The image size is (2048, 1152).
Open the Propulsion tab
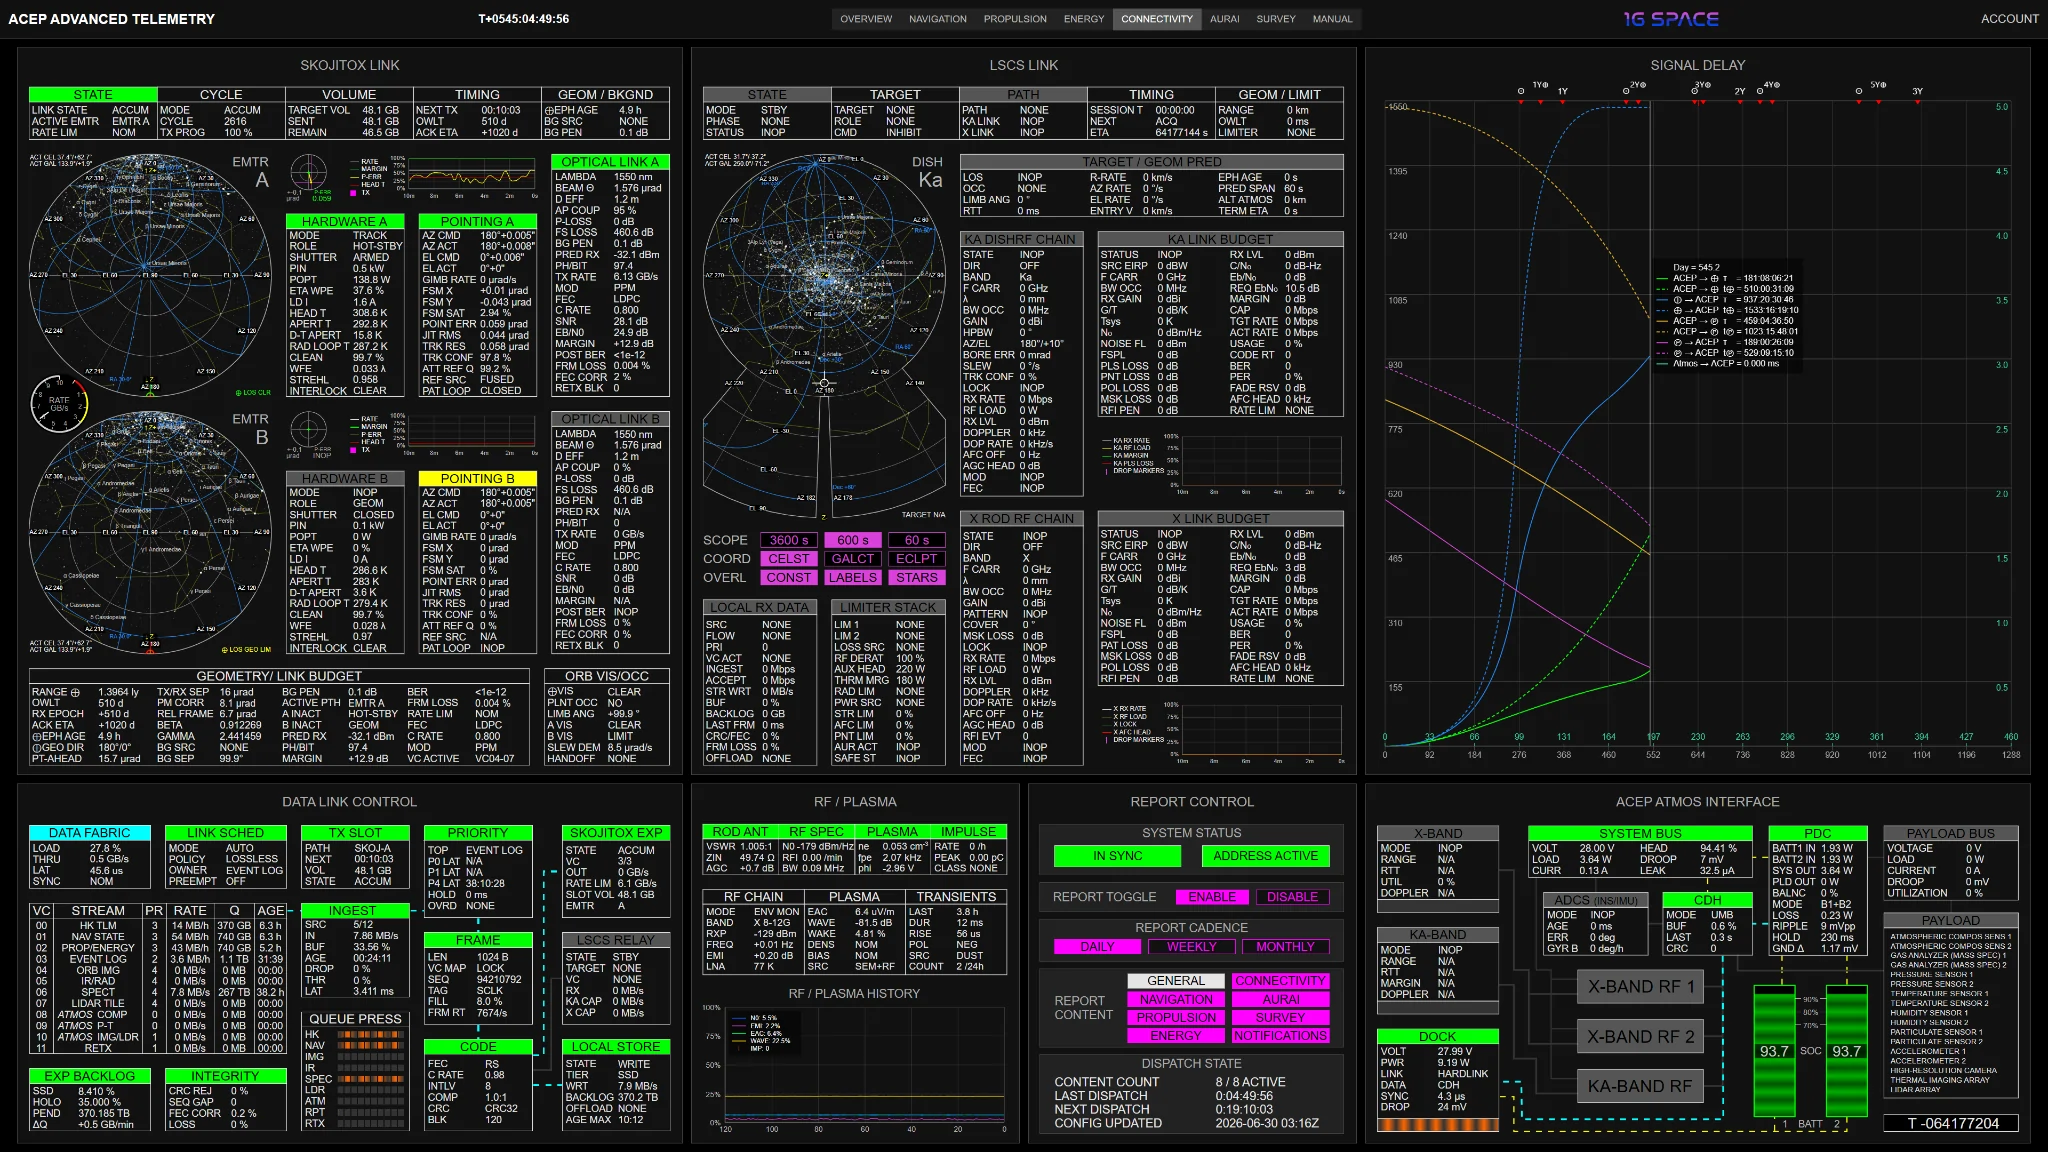(x=1015, y=19)
